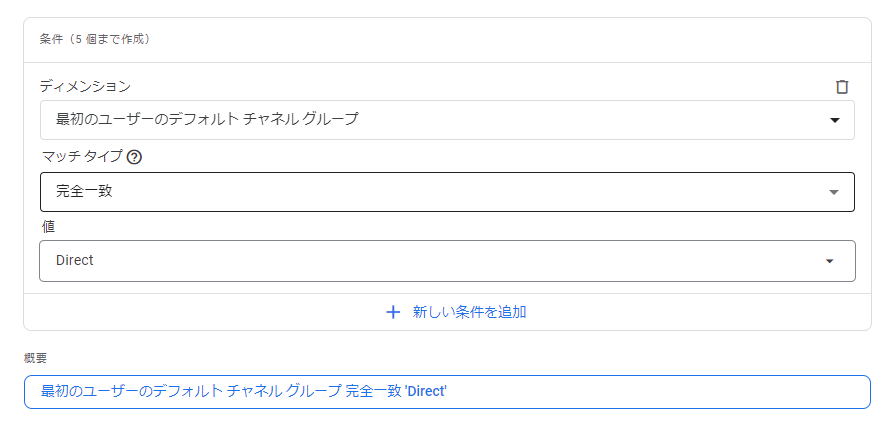The image size is (891, 434).
Task: Add a new condition via 新しい条件を追加
Action: coord(469,312)
